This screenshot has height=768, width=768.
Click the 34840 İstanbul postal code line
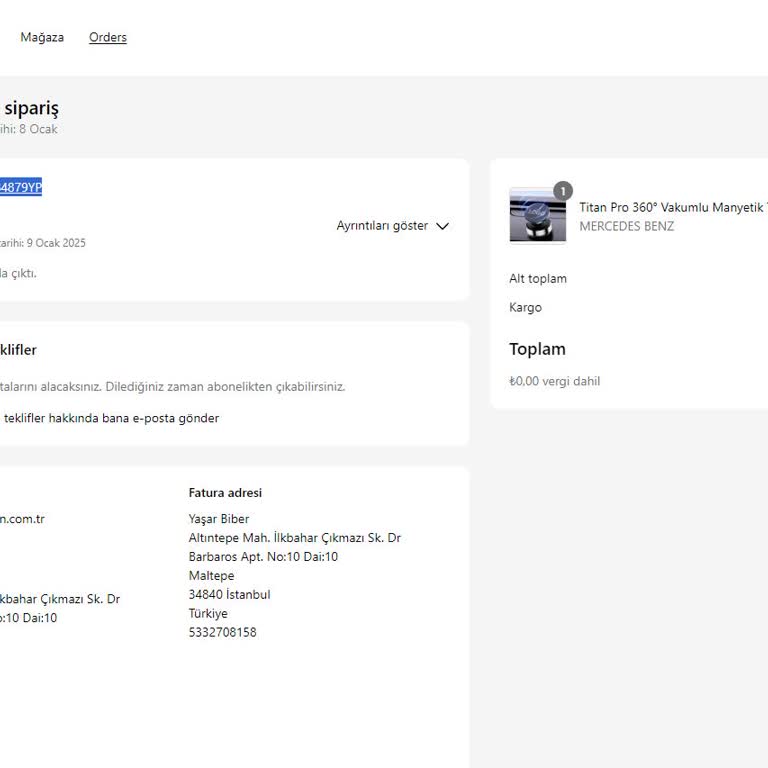click(229, 594)
